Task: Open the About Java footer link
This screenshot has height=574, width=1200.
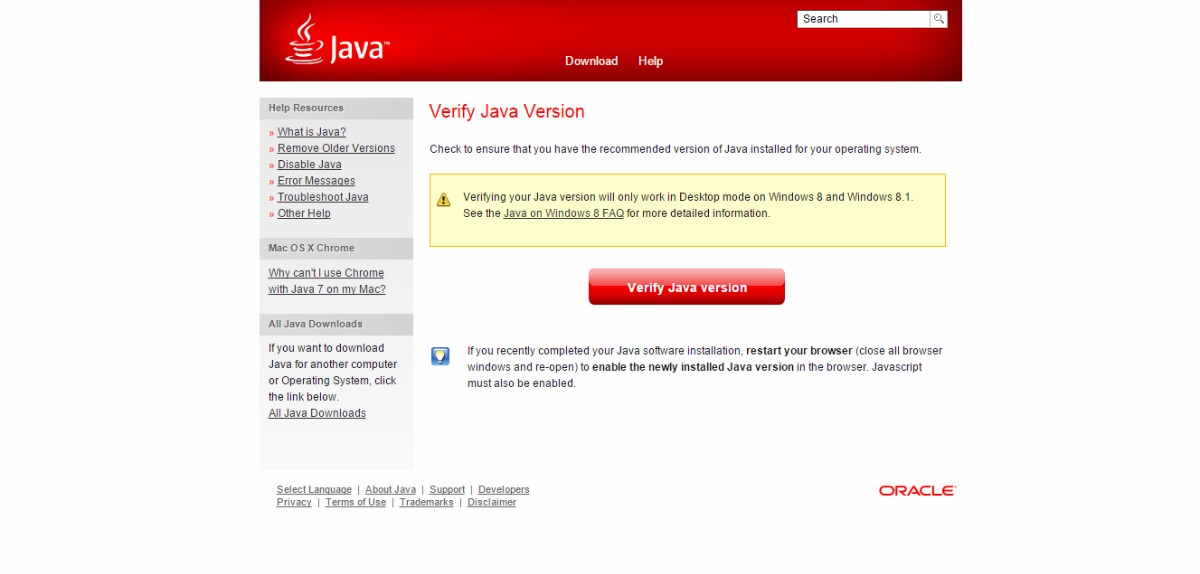Action: 390,490
